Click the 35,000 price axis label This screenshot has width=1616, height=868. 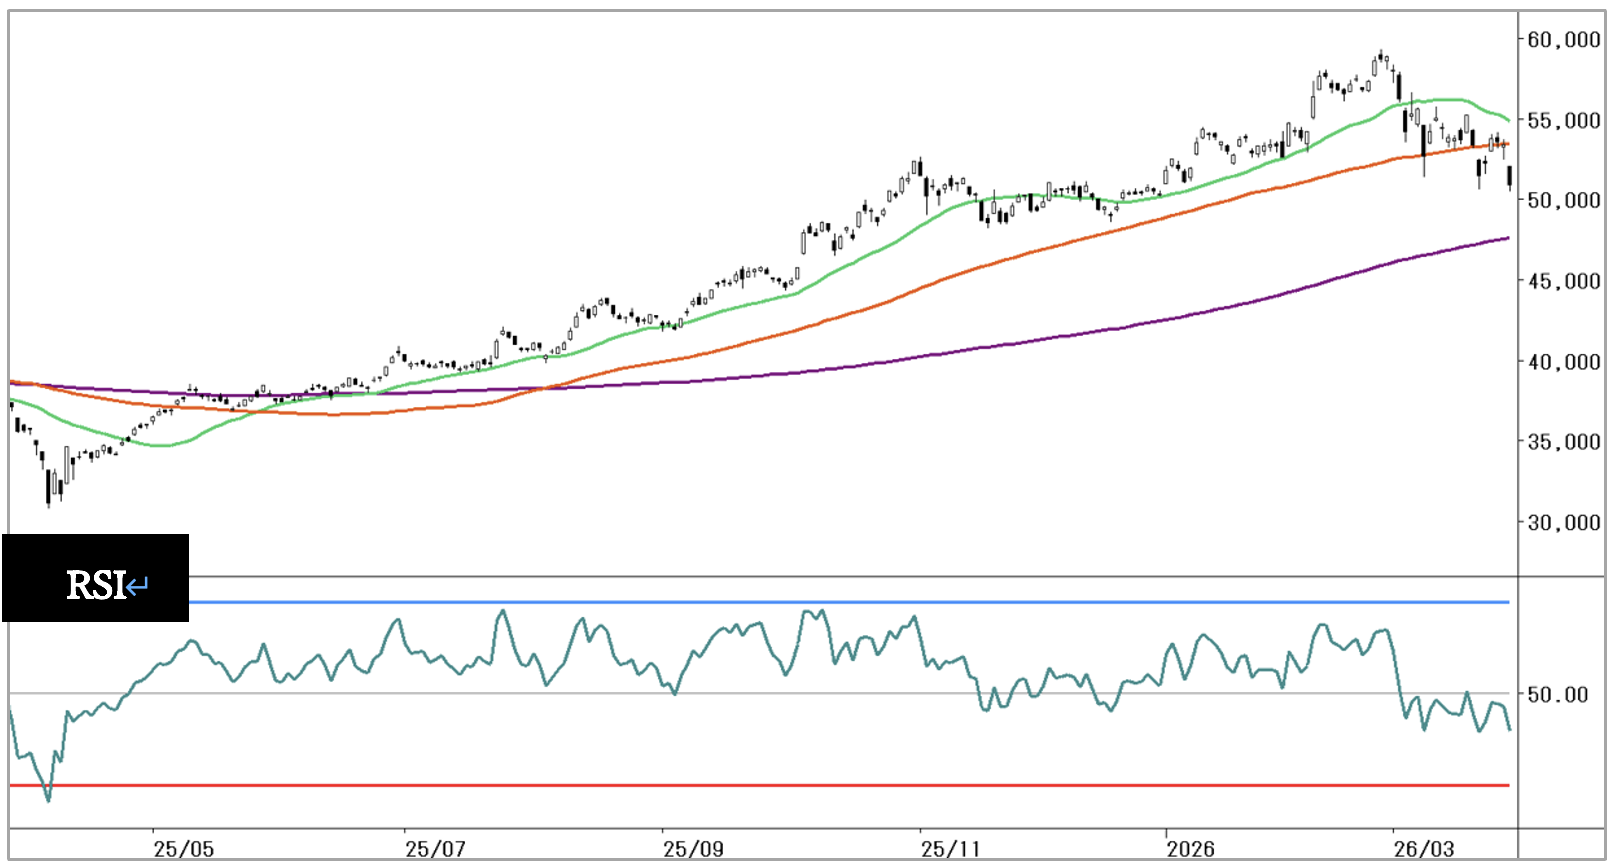1563,442
